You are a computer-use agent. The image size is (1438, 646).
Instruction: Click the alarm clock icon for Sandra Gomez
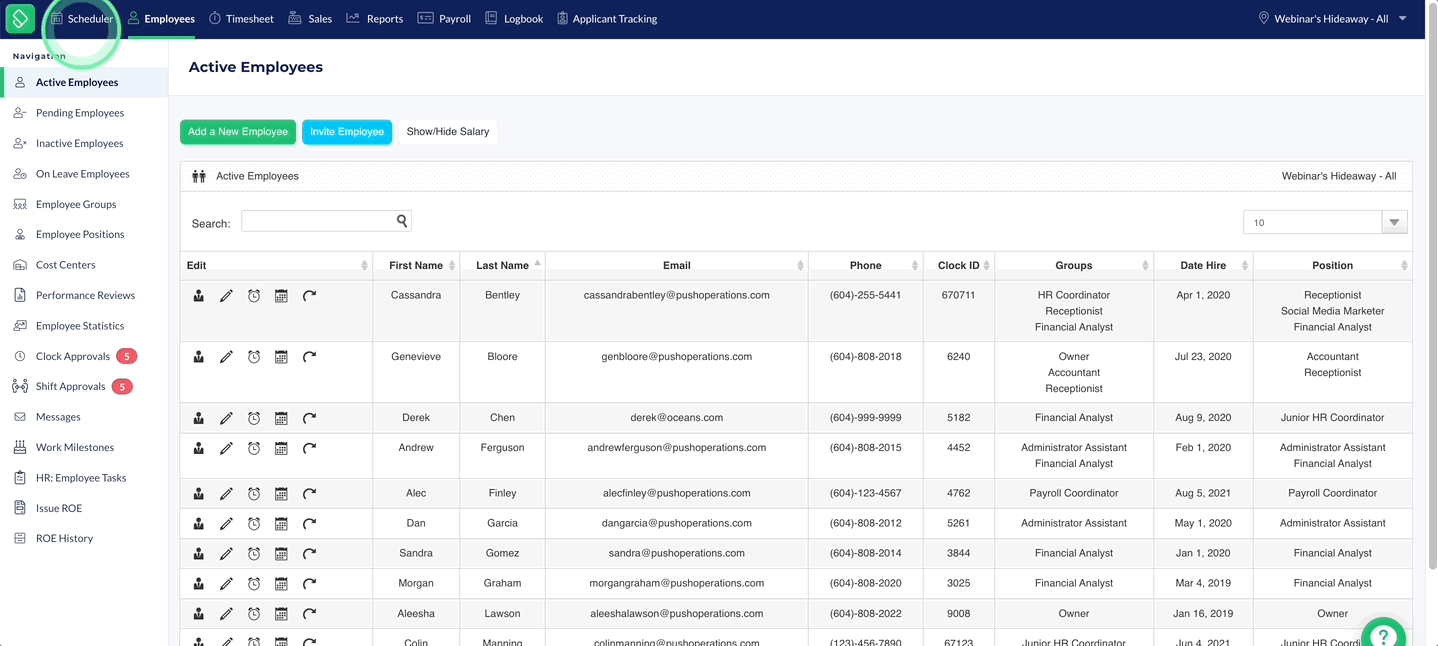point(254,553)
